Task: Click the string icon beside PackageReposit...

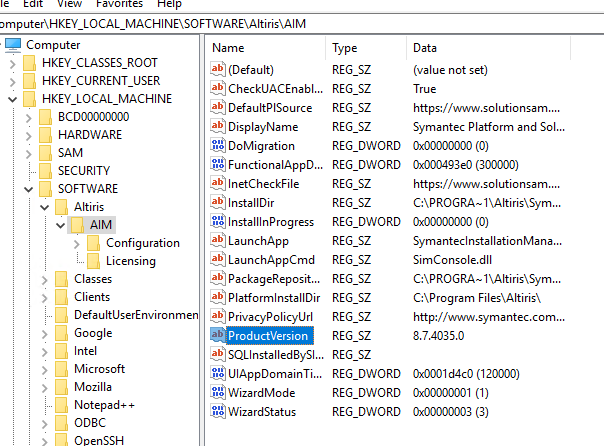Action: tap(217, 278)
